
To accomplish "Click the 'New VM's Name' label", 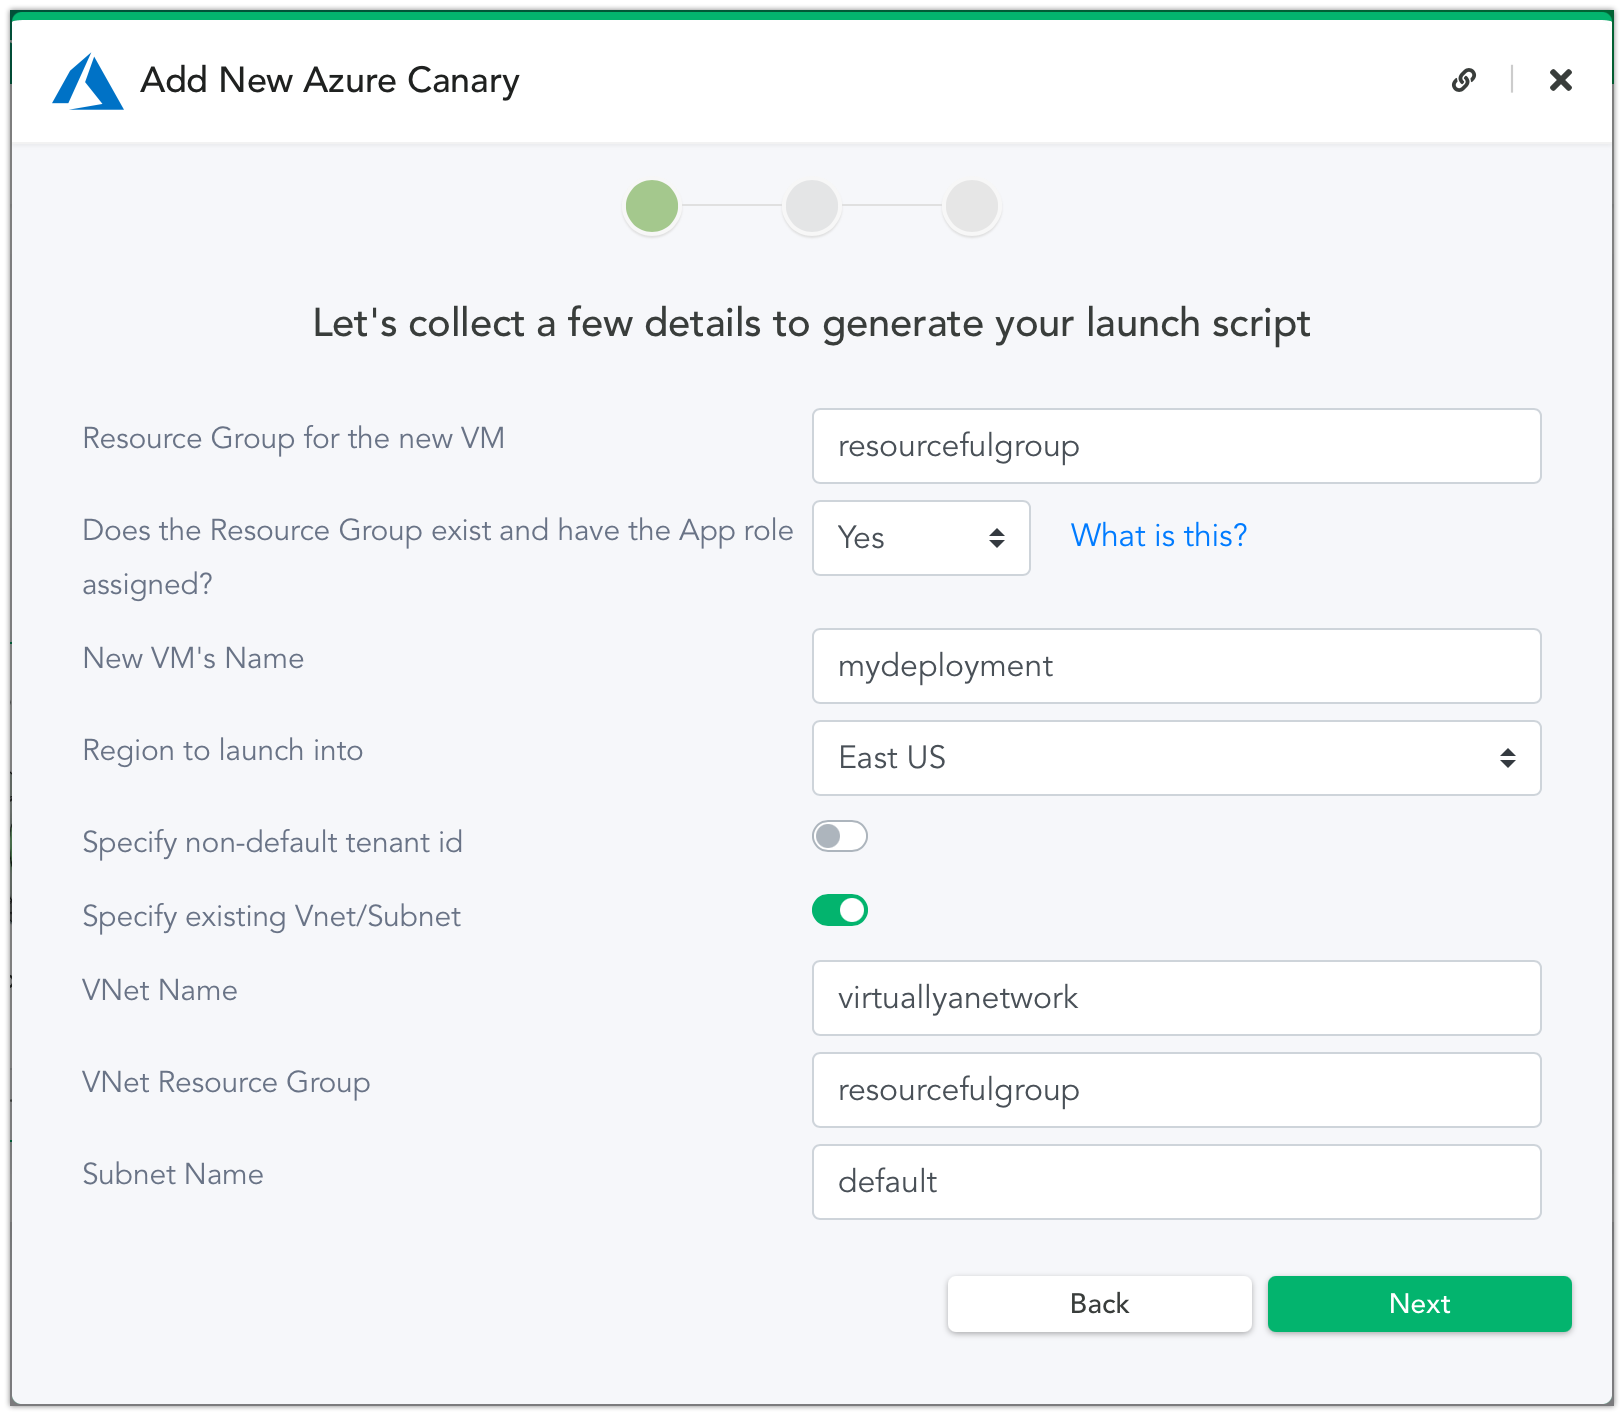I will (193, 658).
